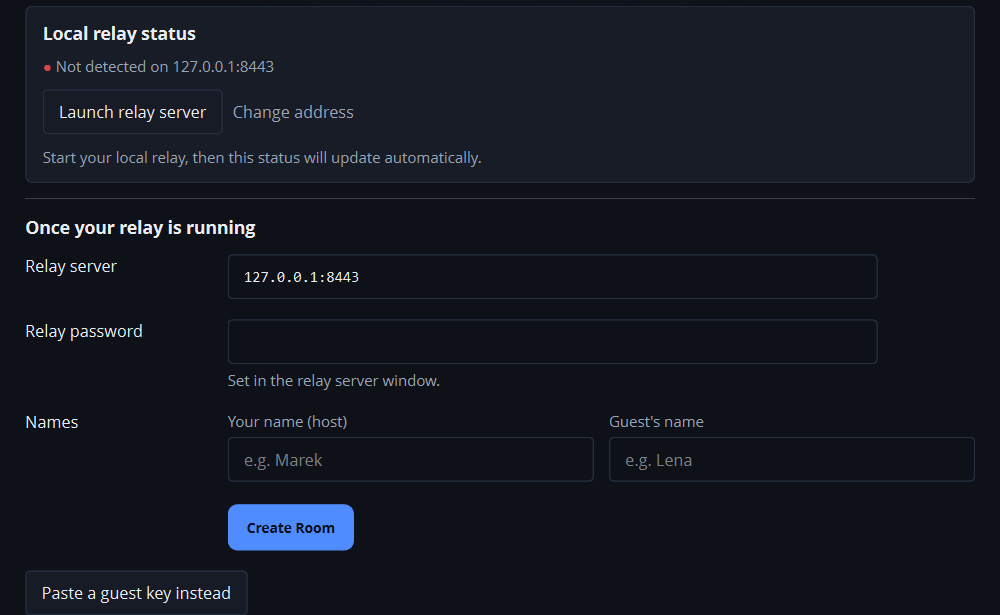Click the 'Relay password' field label

point(84,332)
